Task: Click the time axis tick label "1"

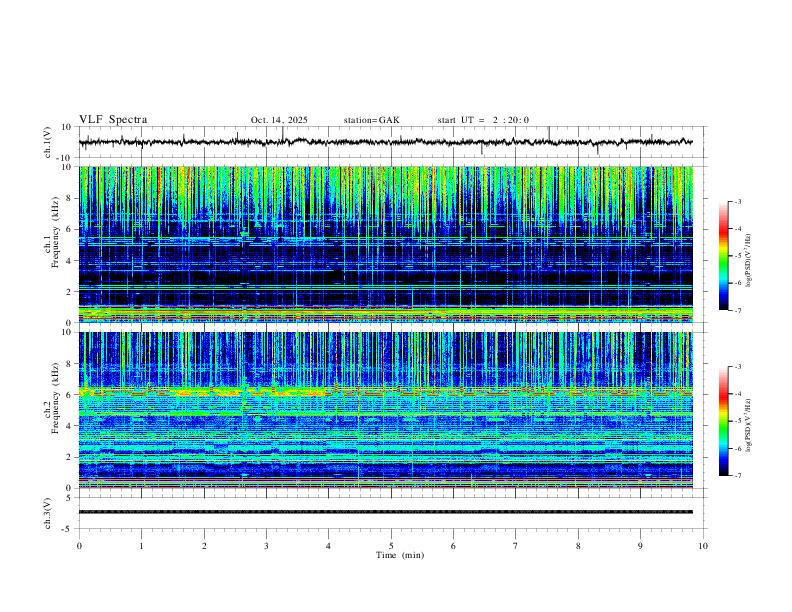Action: [142, 546]
